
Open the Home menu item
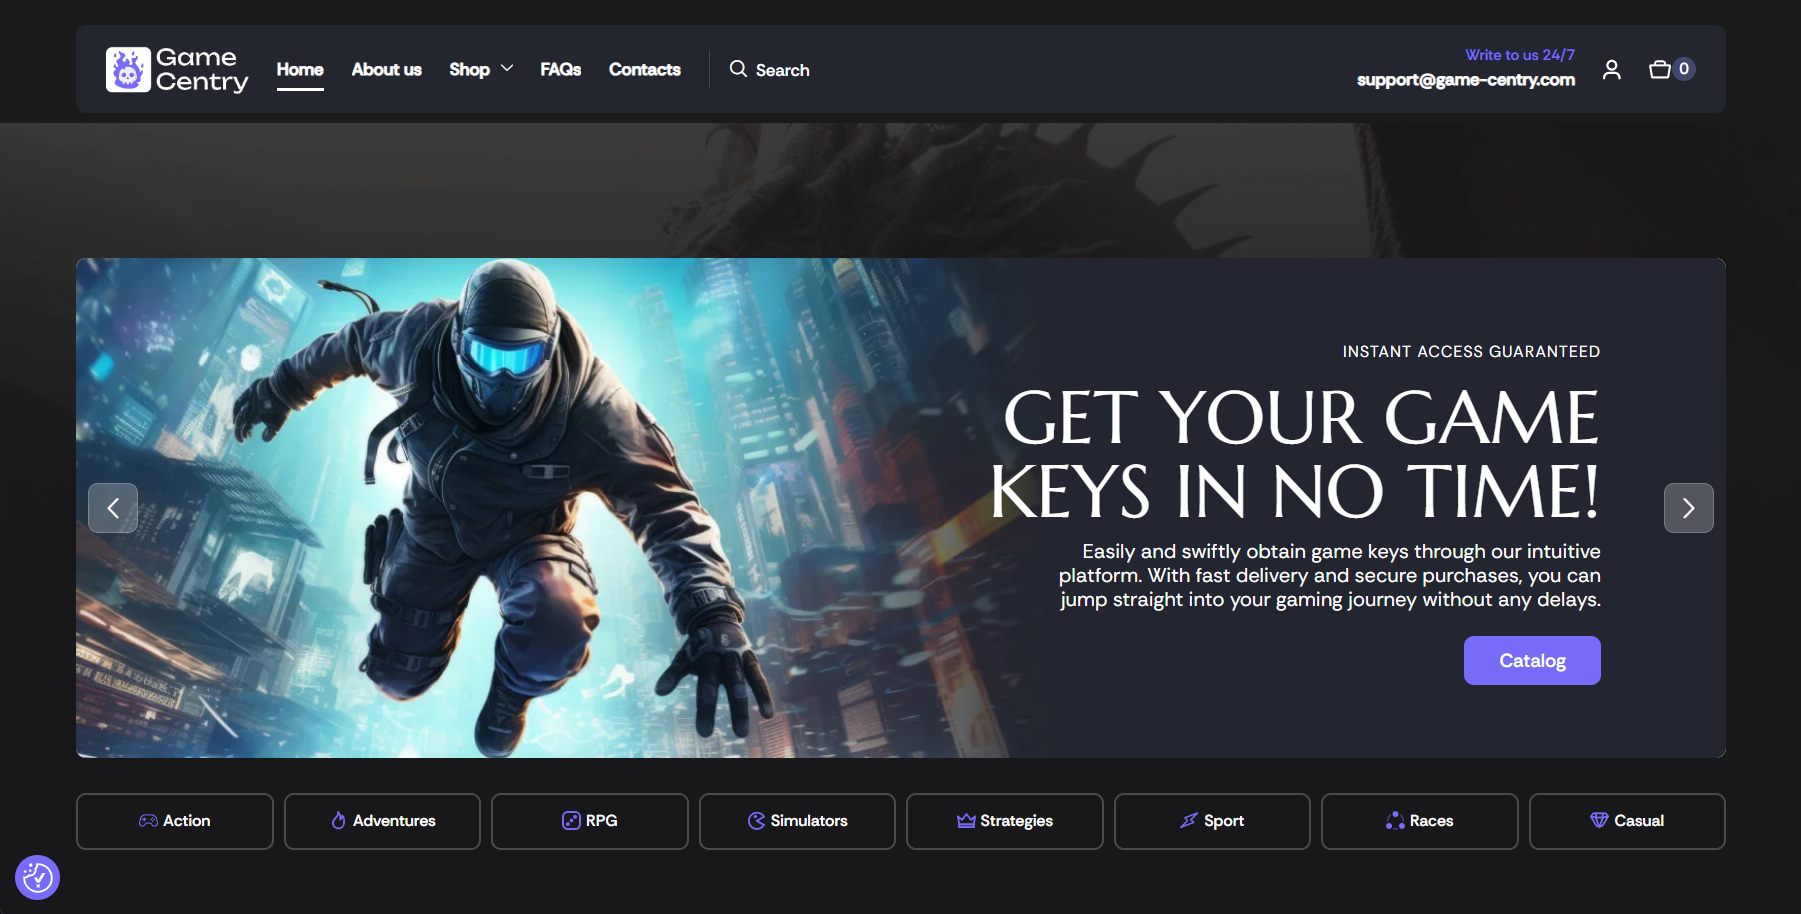300,69
